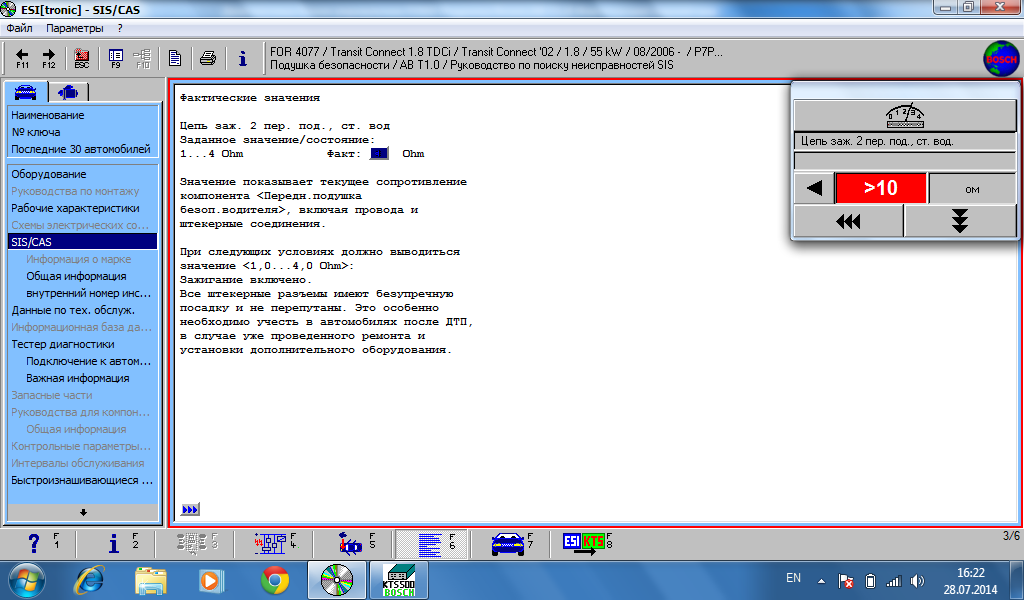The width and height of the screenshot is (1024, 600).
Task: Expand sidebar list with bottom down arrow
Action: (83, 513)
